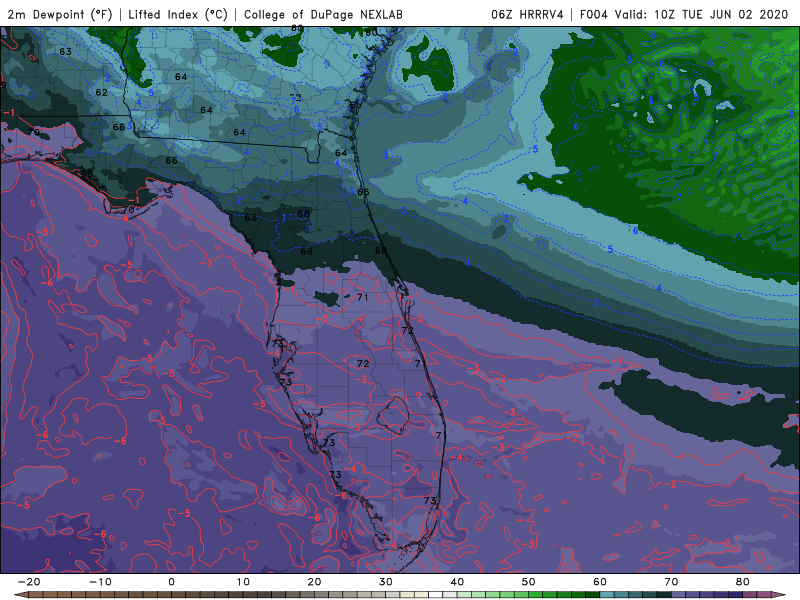This screenshot has width=800, height=600.
Task: Click the "College of DuPage NEXLAB" text
Action: [x=323, y=14]
